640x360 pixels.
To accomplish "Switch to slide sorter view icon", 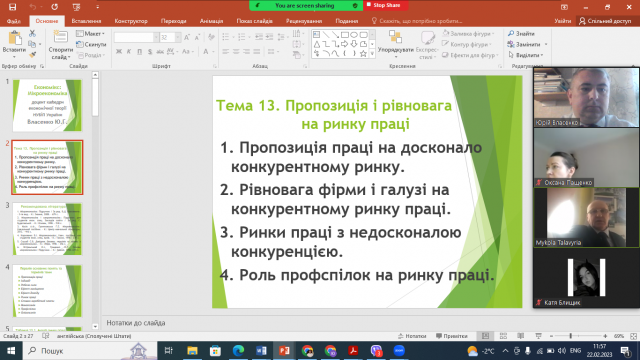I will click(503, 336).
